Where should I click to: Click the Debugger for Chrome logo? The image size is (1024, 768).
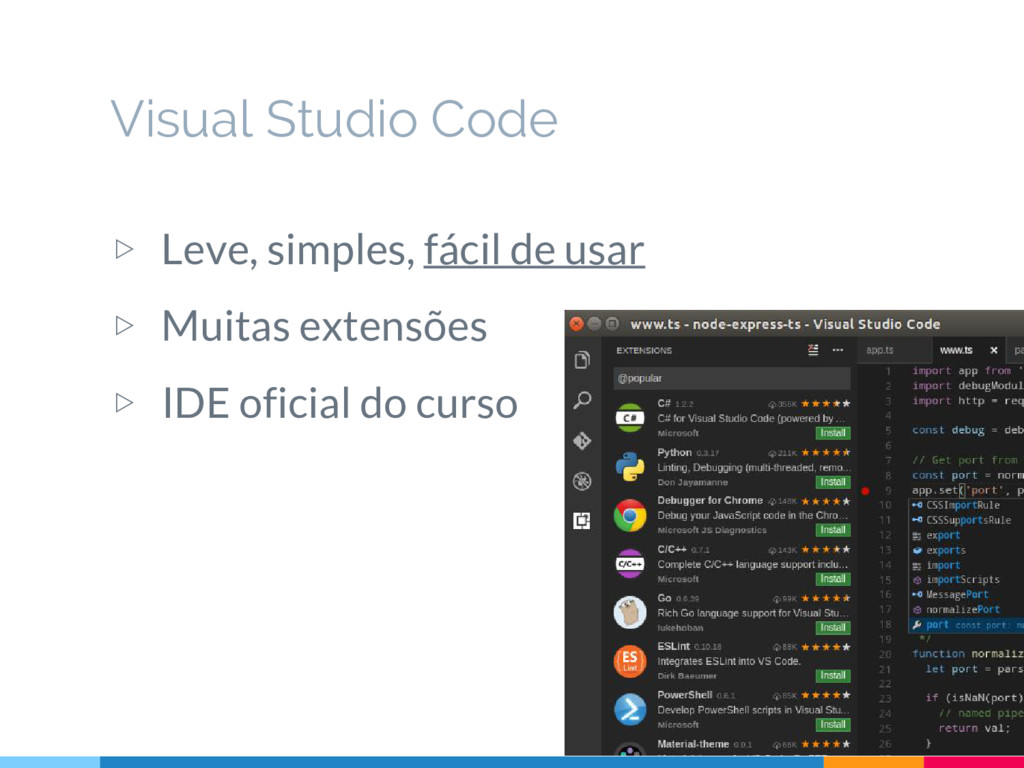click(630, 515)
